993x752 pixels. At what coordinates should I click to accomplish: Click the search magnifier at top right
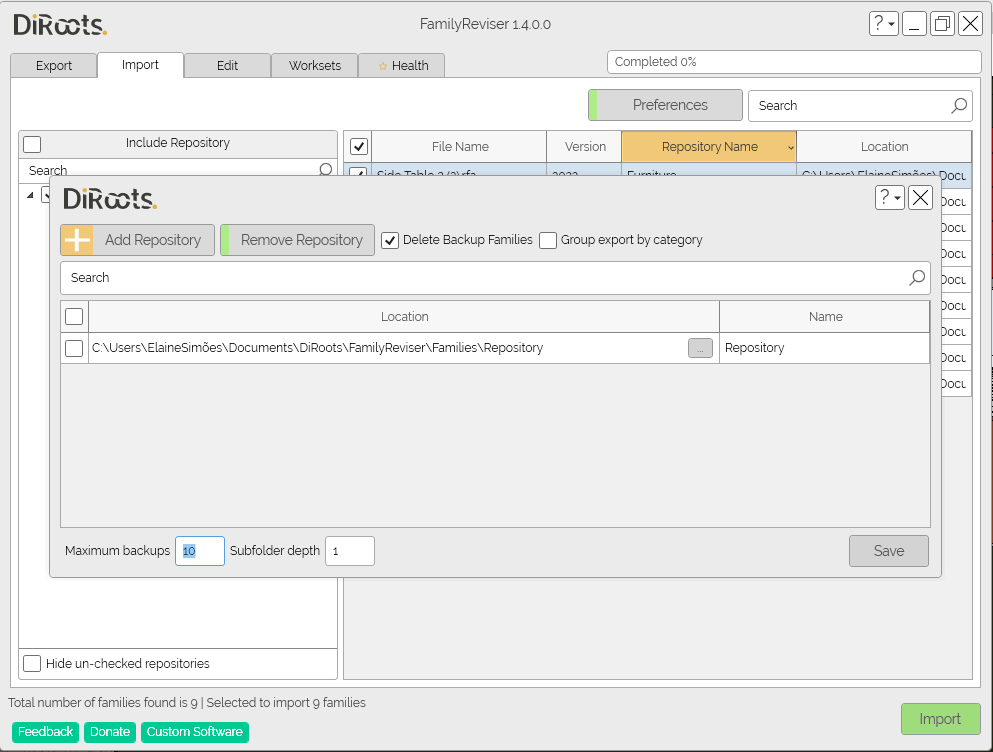[958, 105]
